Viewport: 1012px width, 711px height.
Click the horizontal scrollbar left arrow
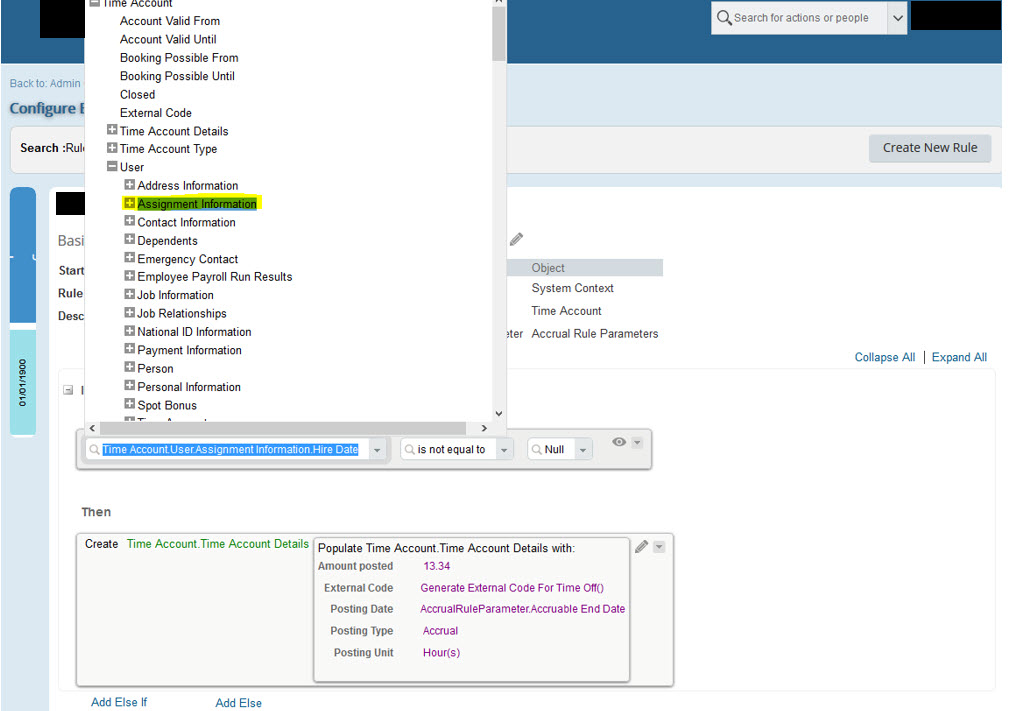[x=92, y=428]
